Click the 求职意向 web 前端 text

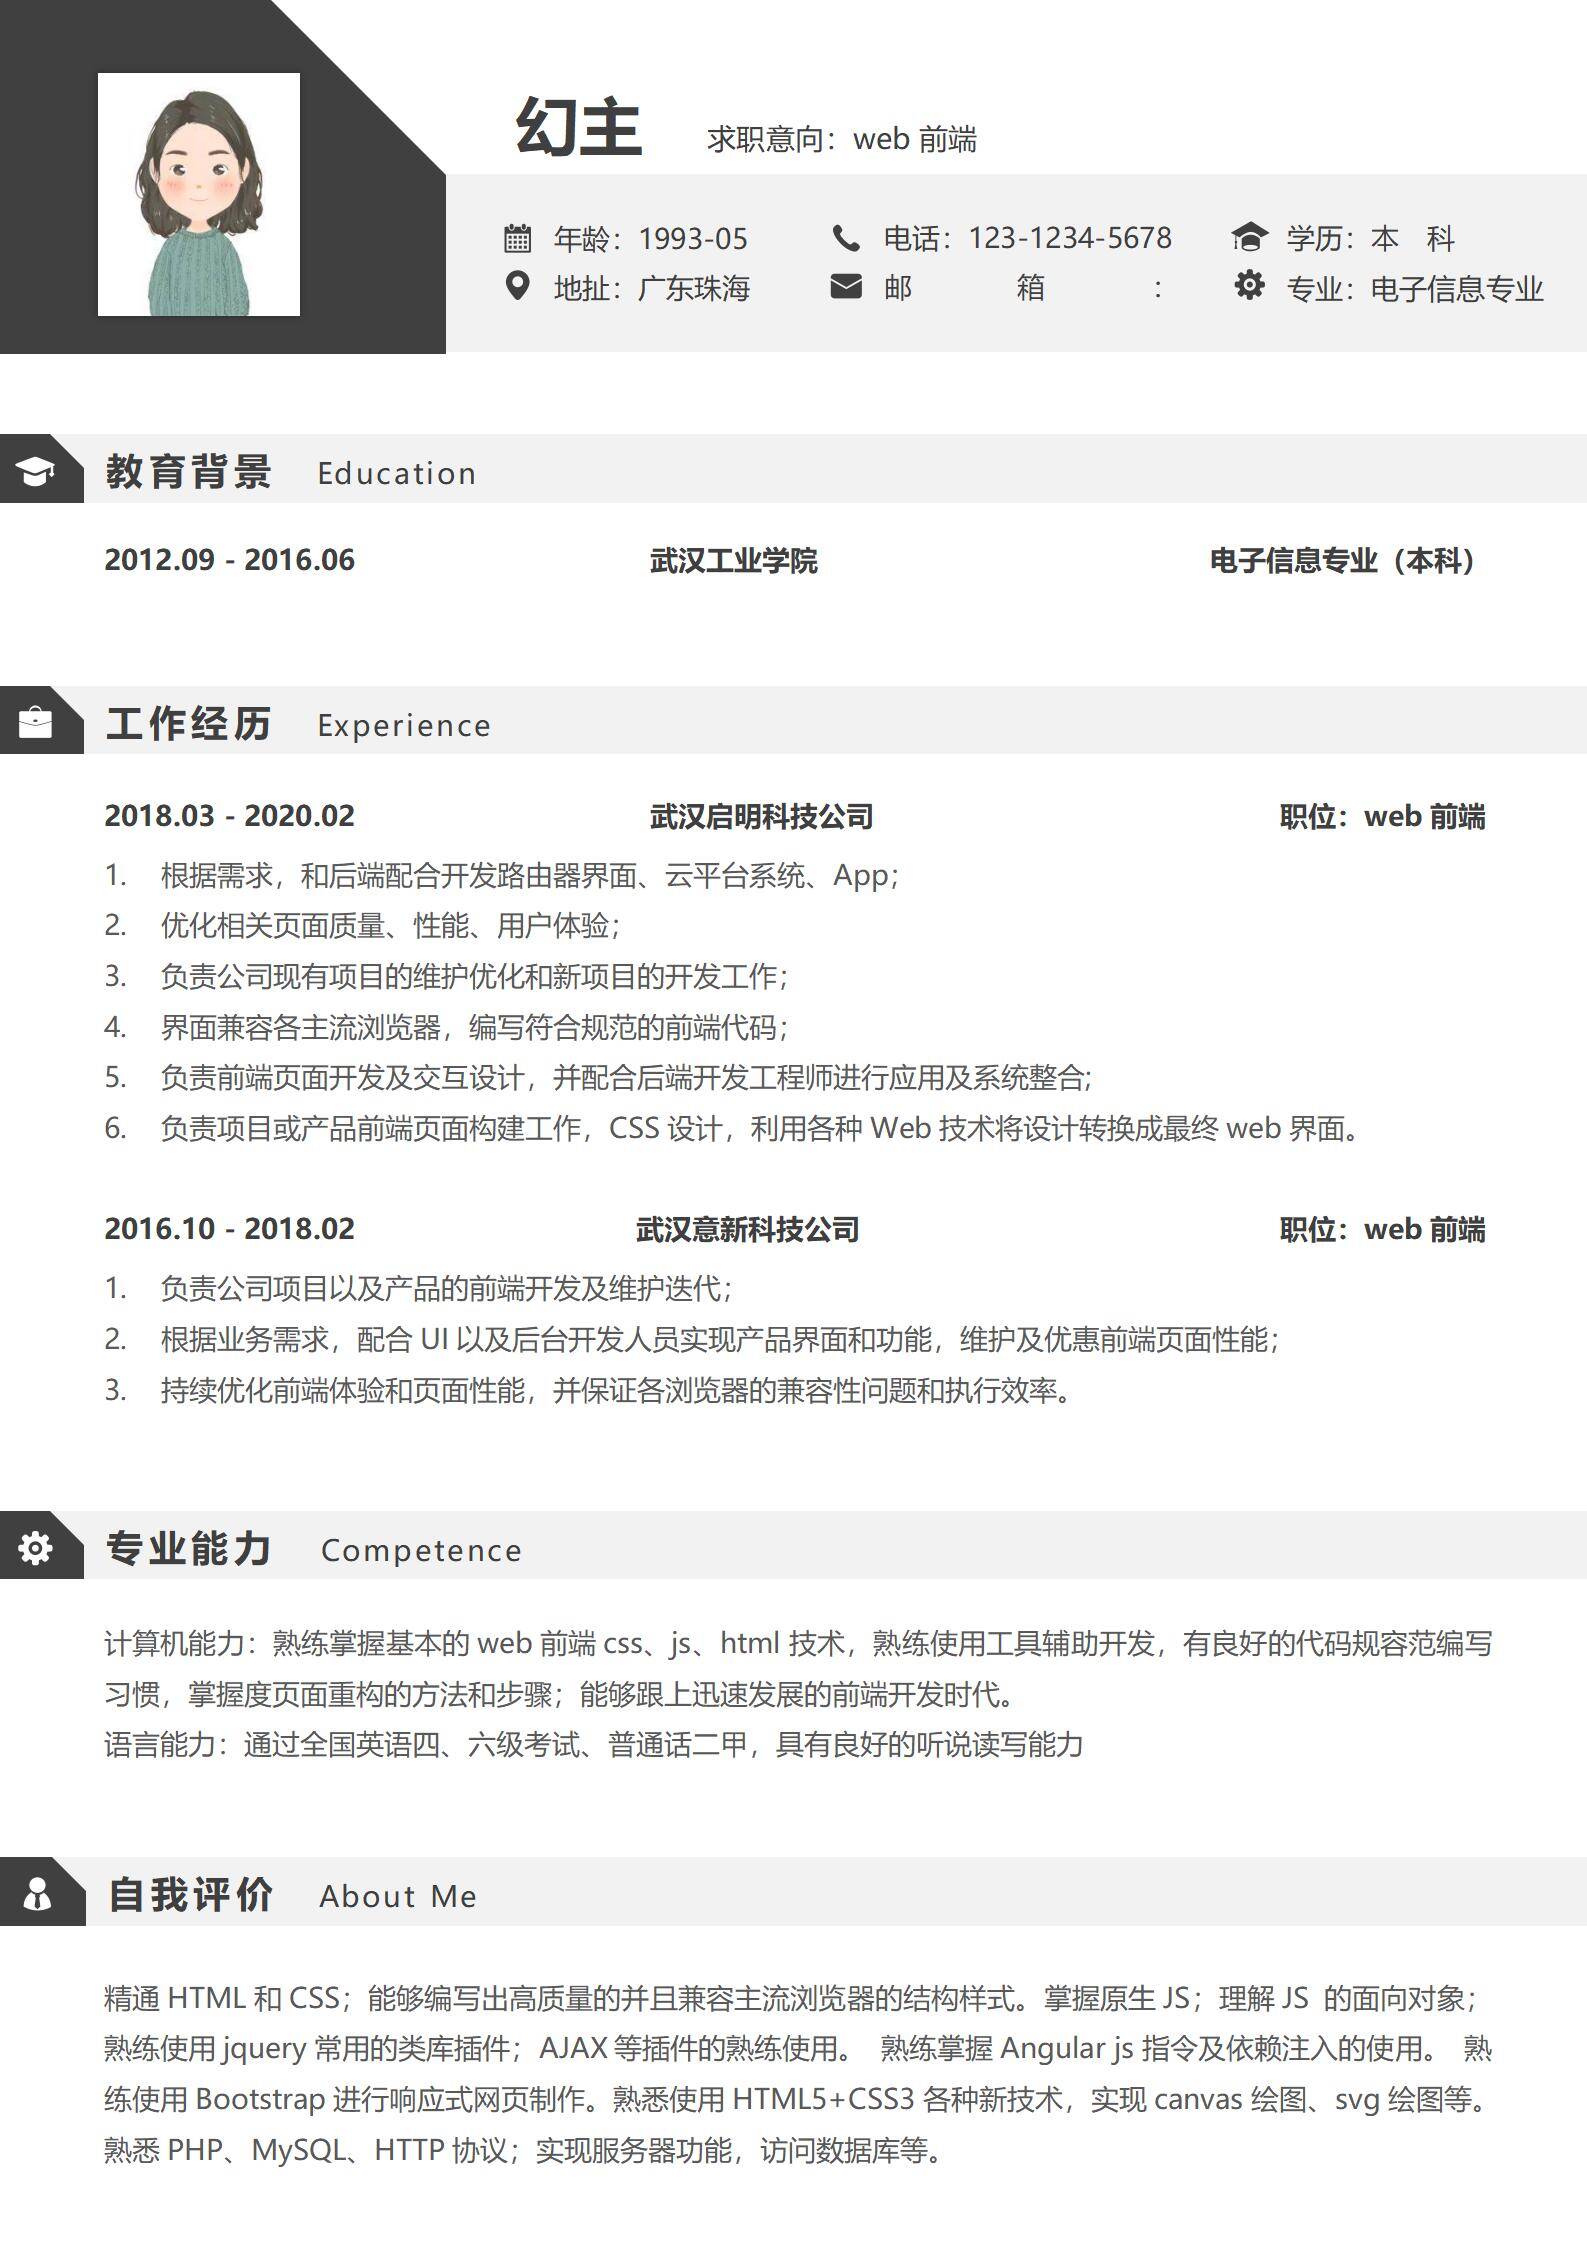[841, 140]
